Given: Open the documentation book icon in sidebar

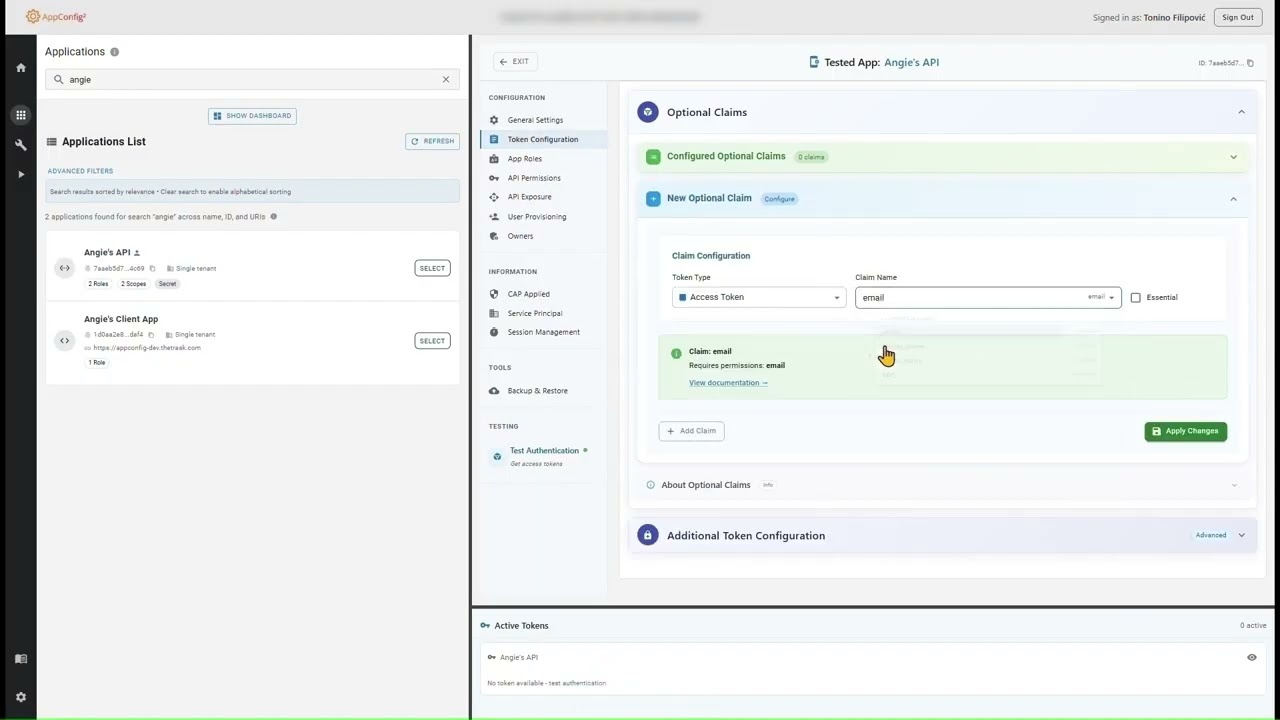Looking at the screenshot, I should tap(20, 659).
